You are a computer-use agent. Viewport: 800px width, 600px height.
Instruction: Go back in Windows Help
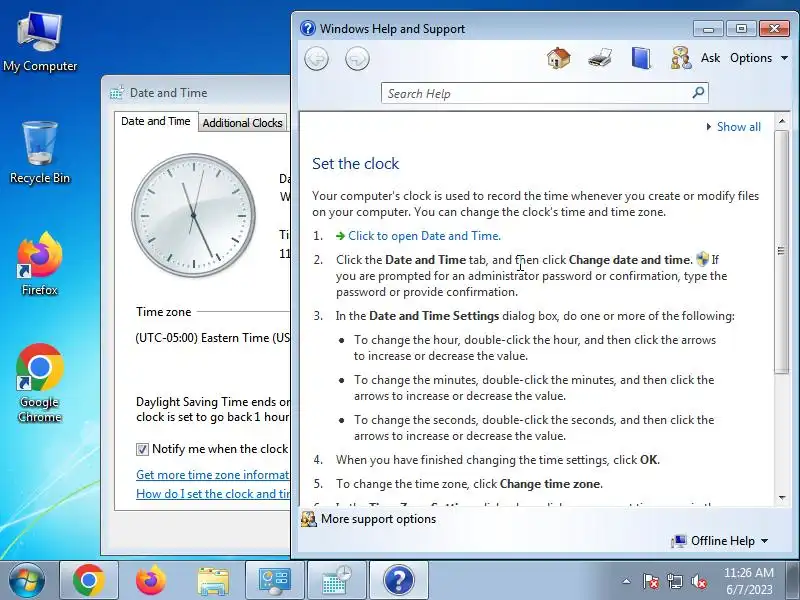click(x=316, y=59)
